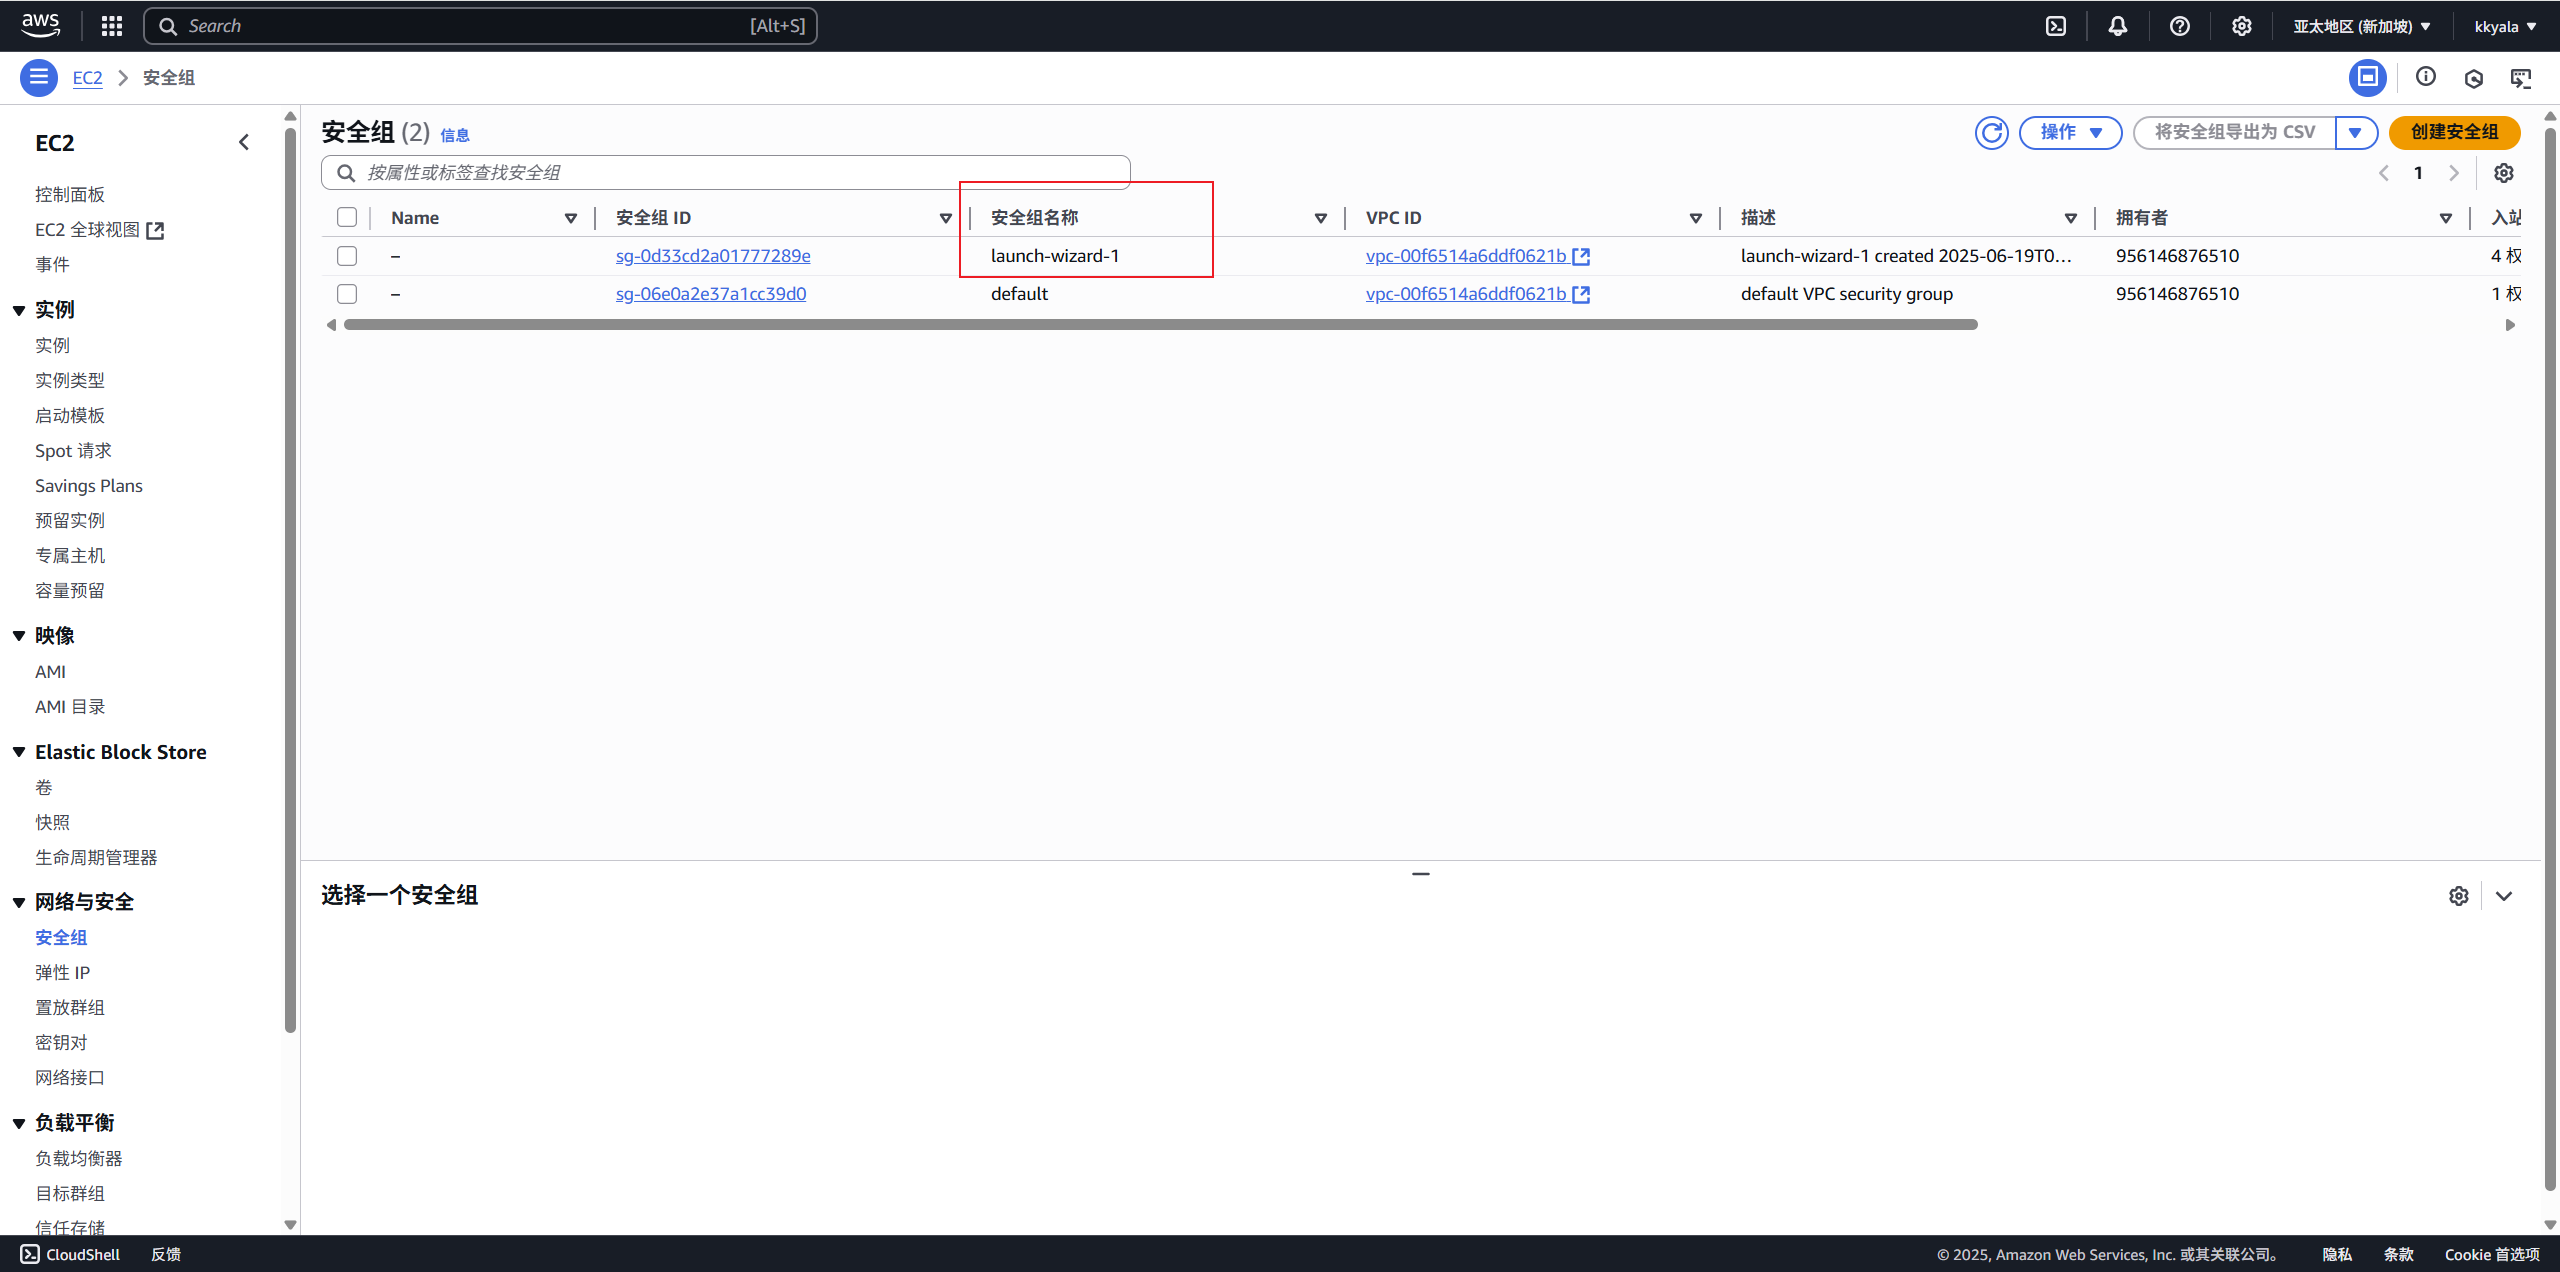
Task: Open the external link icon beside EC2 全球视图
Action: (x=155, y=230)
